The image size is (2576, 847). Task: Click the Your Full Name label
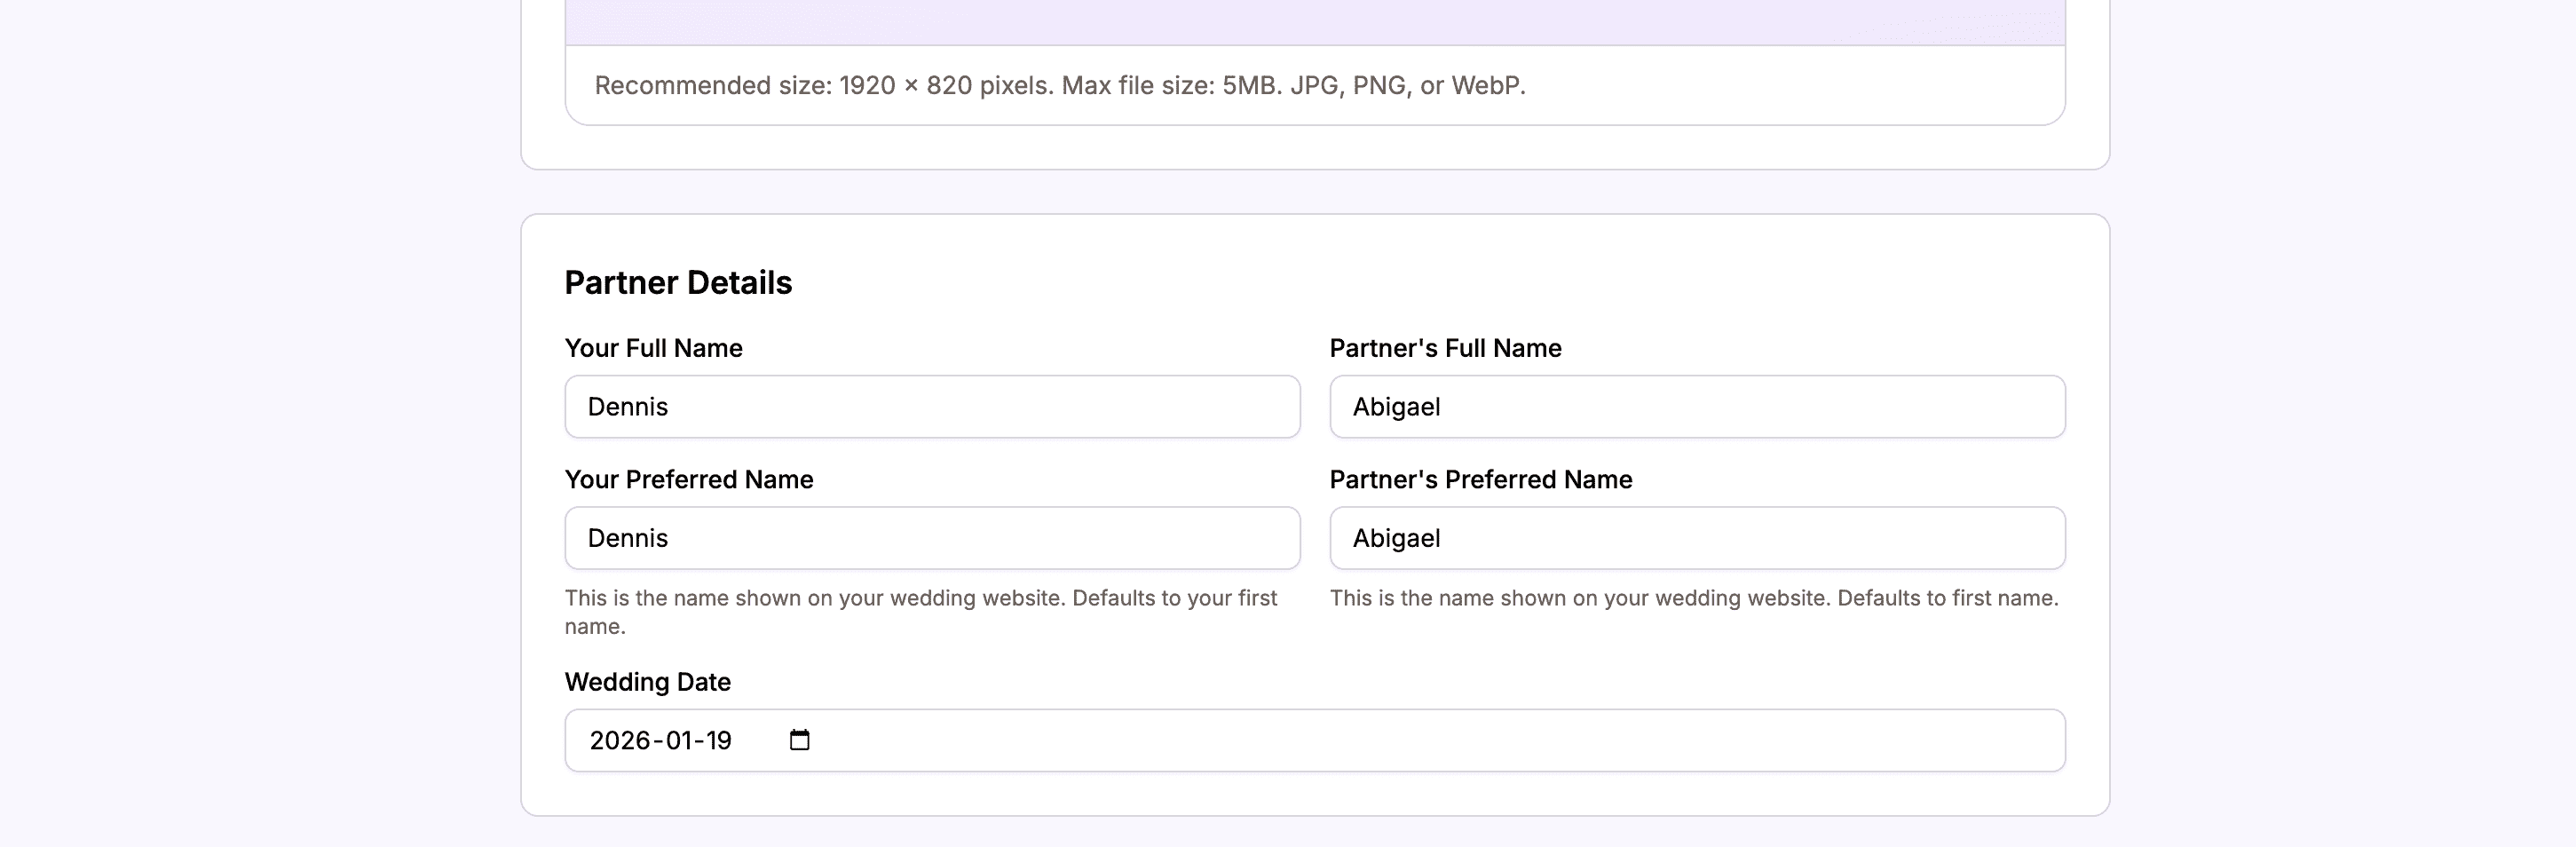[653, 347]
